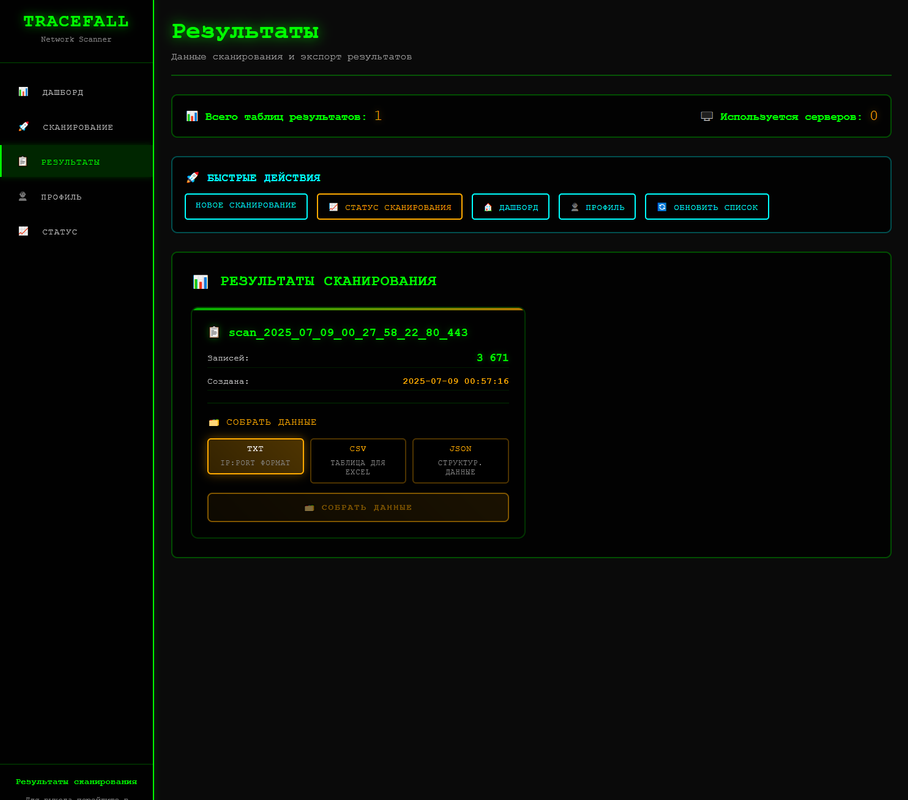Click the refresh icon in Обновить список button
The height and width of the screenshot is (800, 908).
coord(662,207)
